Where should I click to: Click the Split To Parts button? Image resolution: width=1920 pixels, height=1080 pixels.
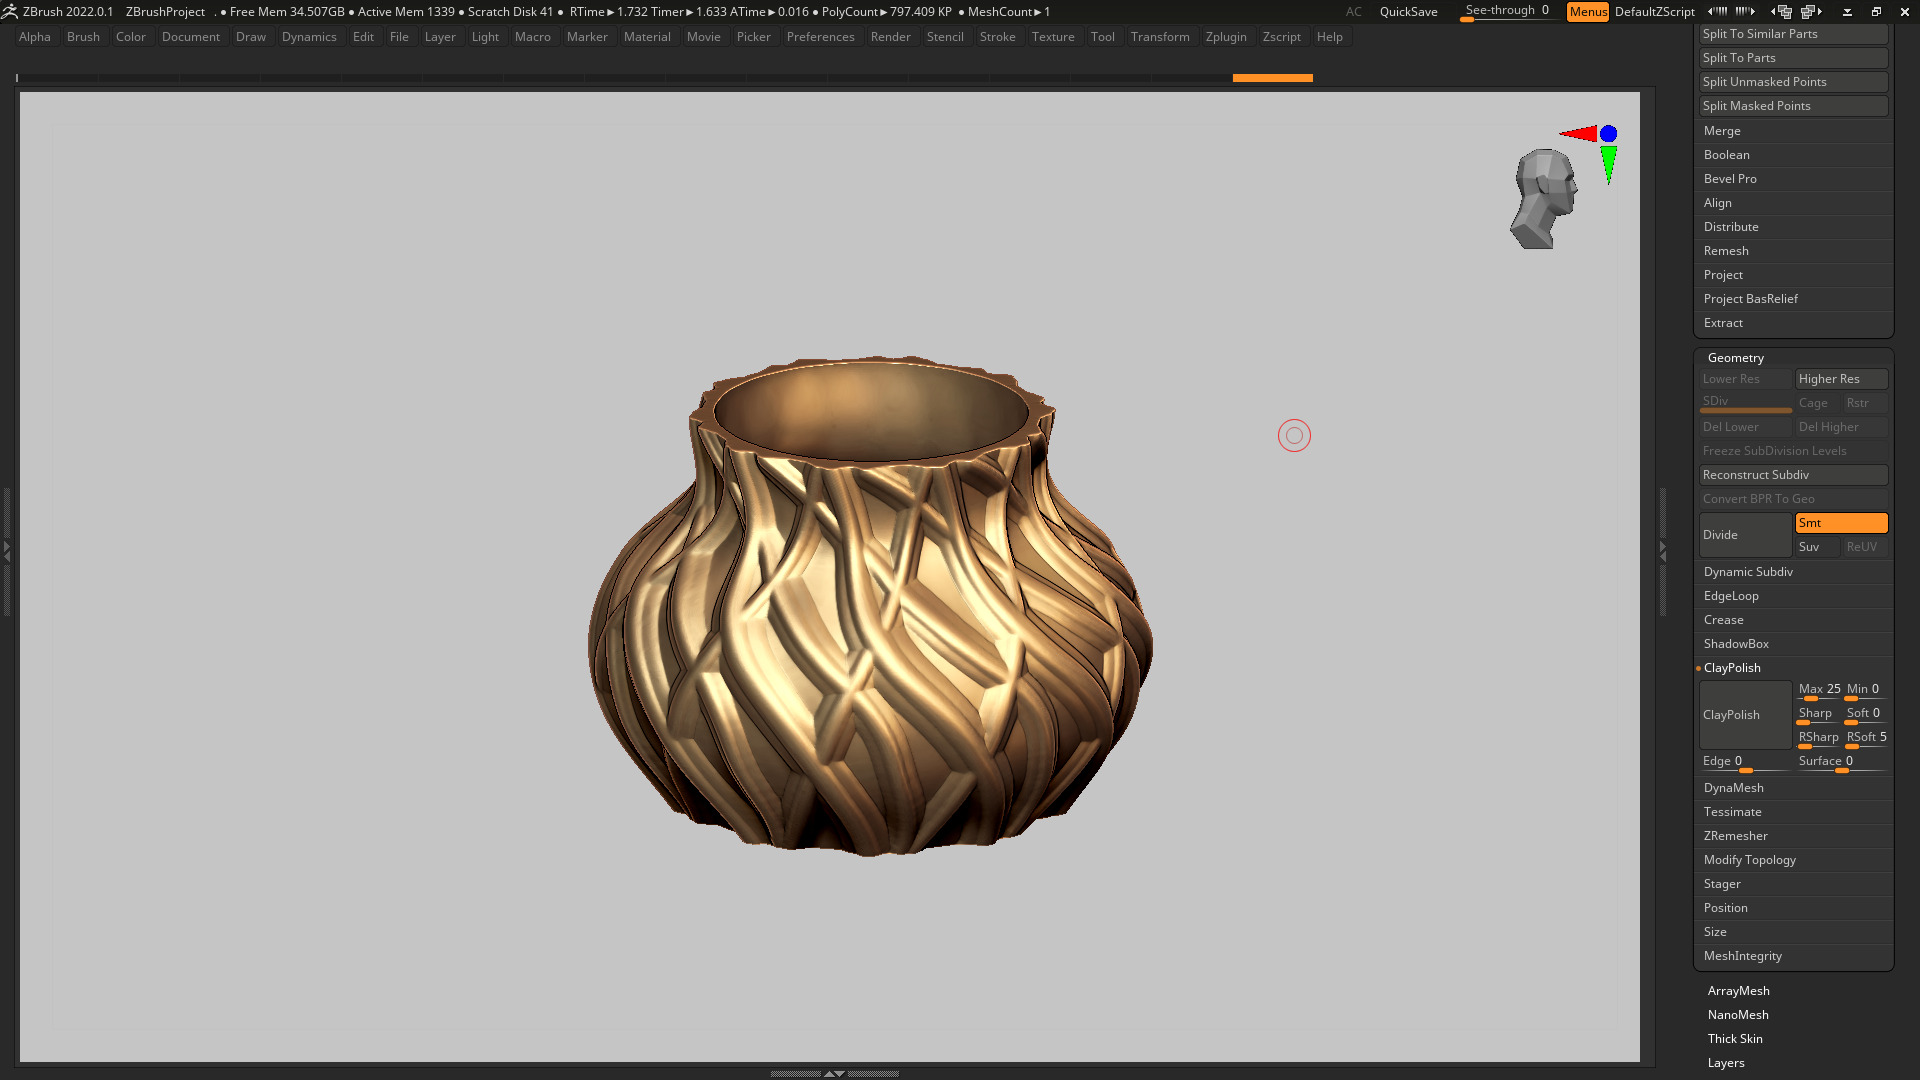coord(1793,58)
